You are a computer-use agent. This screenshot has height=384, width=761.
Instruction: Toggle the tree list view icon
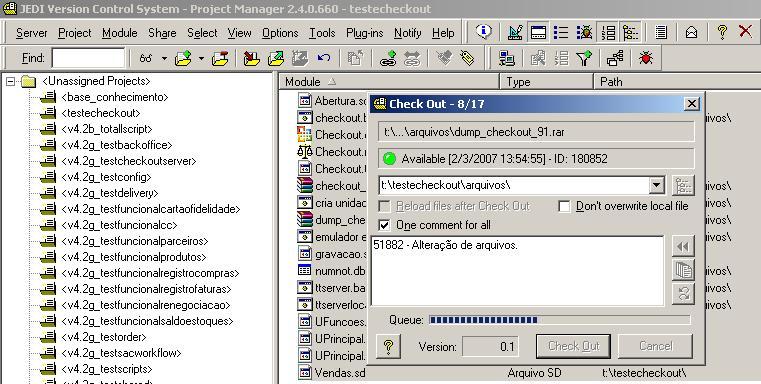click(630, 33)
